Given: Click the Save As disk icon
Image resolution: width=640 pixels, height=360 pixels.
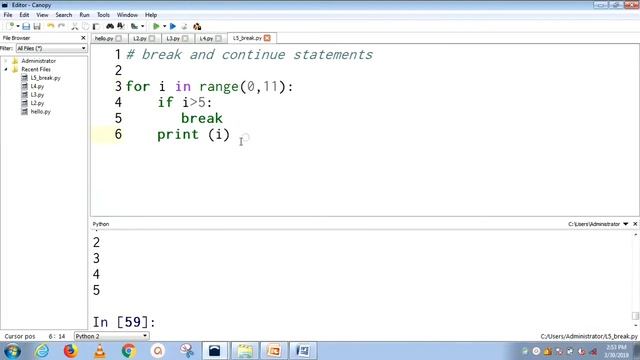Looking at the screenshot, I should pyautogui.click(x=37, y=27).
